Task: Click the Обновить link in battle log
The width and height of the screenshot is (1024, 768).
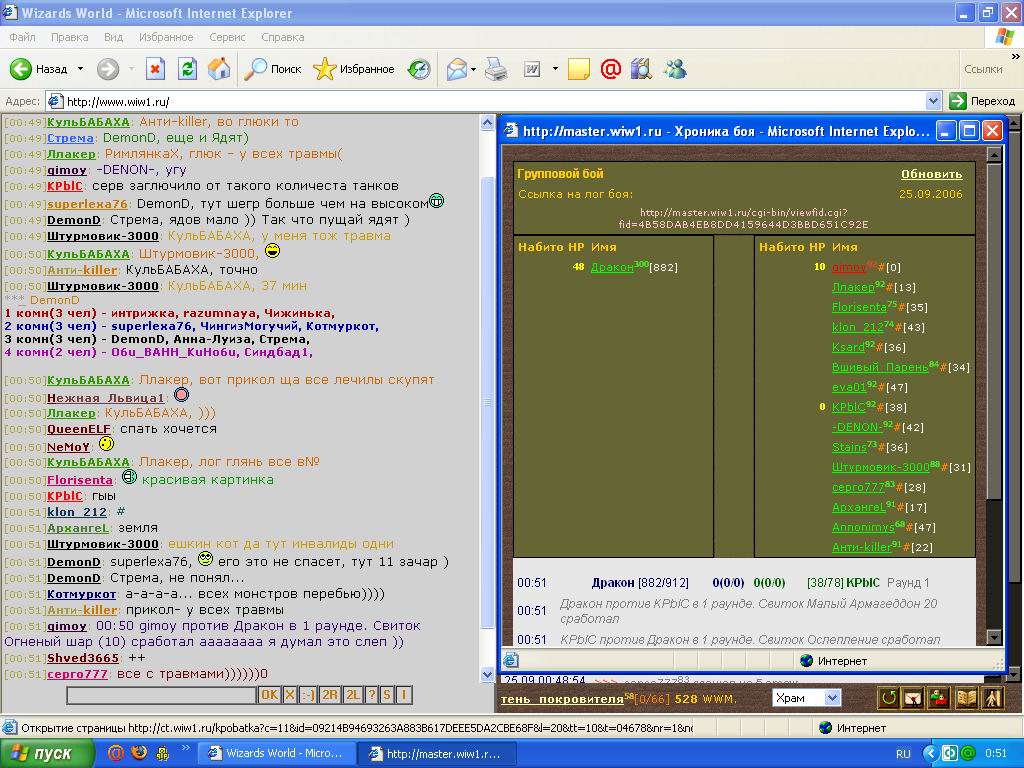Action: pyautogui.click(x=931, y=174)
